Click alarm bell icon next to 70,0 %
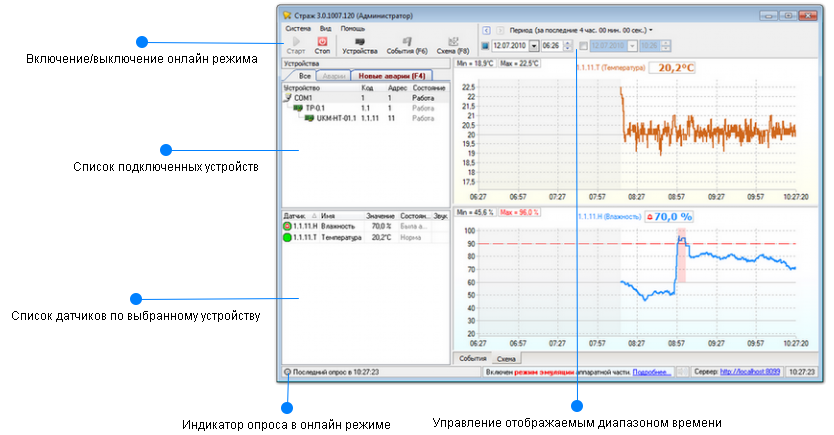Viewport: 834px width, 435px height. point(649,217)
